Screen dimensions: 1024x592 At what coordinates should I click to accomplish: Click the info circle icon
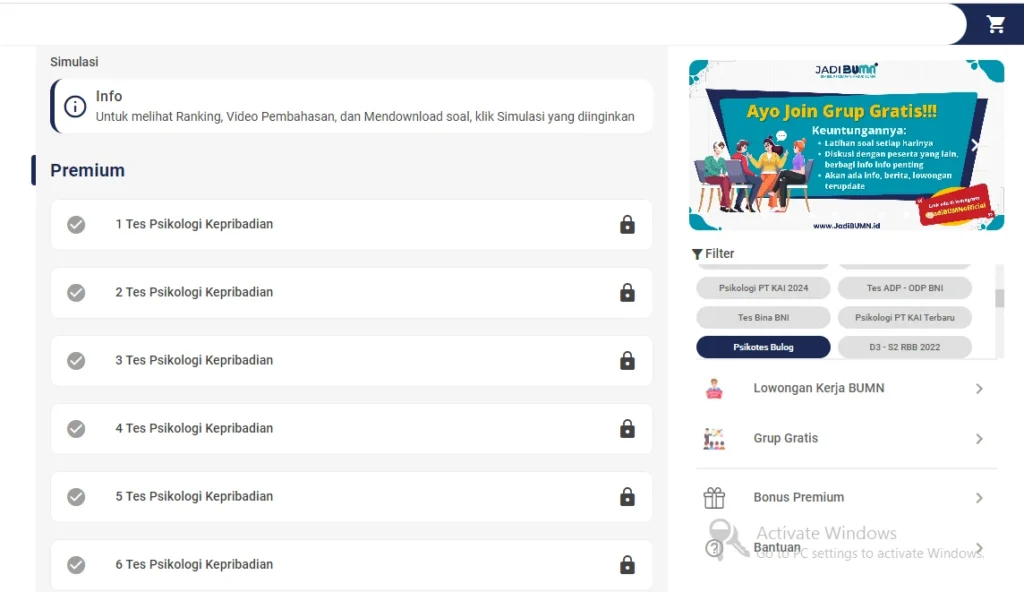tap(75, 107)
